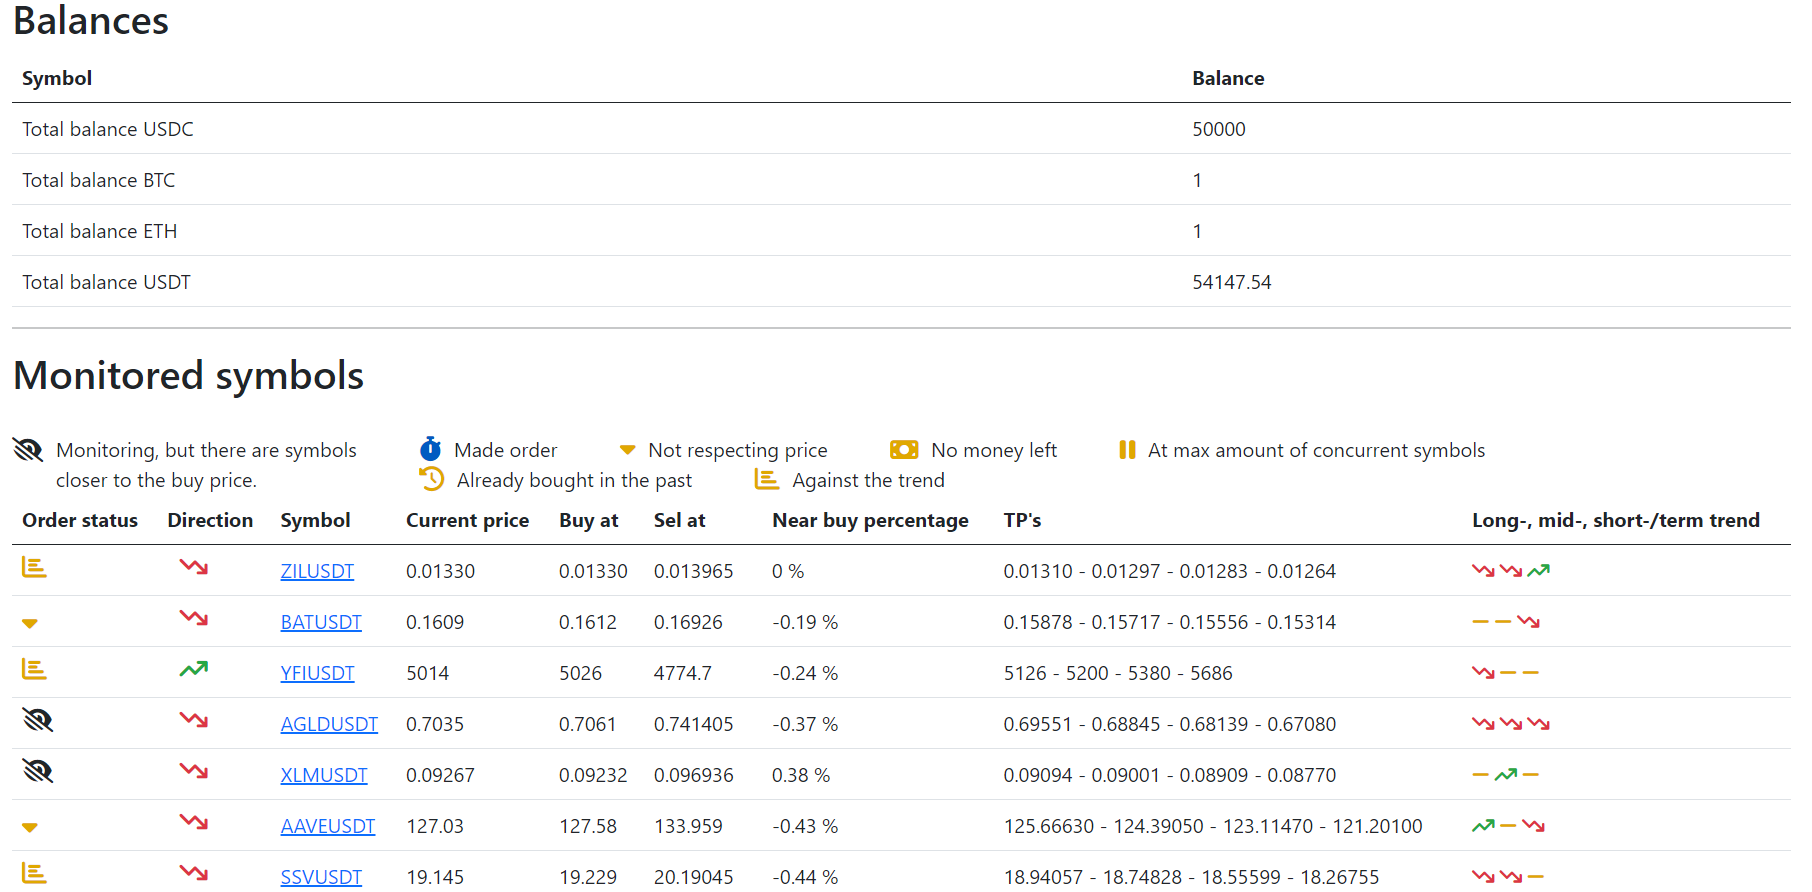1812x892 pixels.
Task: Click the crossed-eye monitoring legend icon
Action: click(x=28, y=450)
